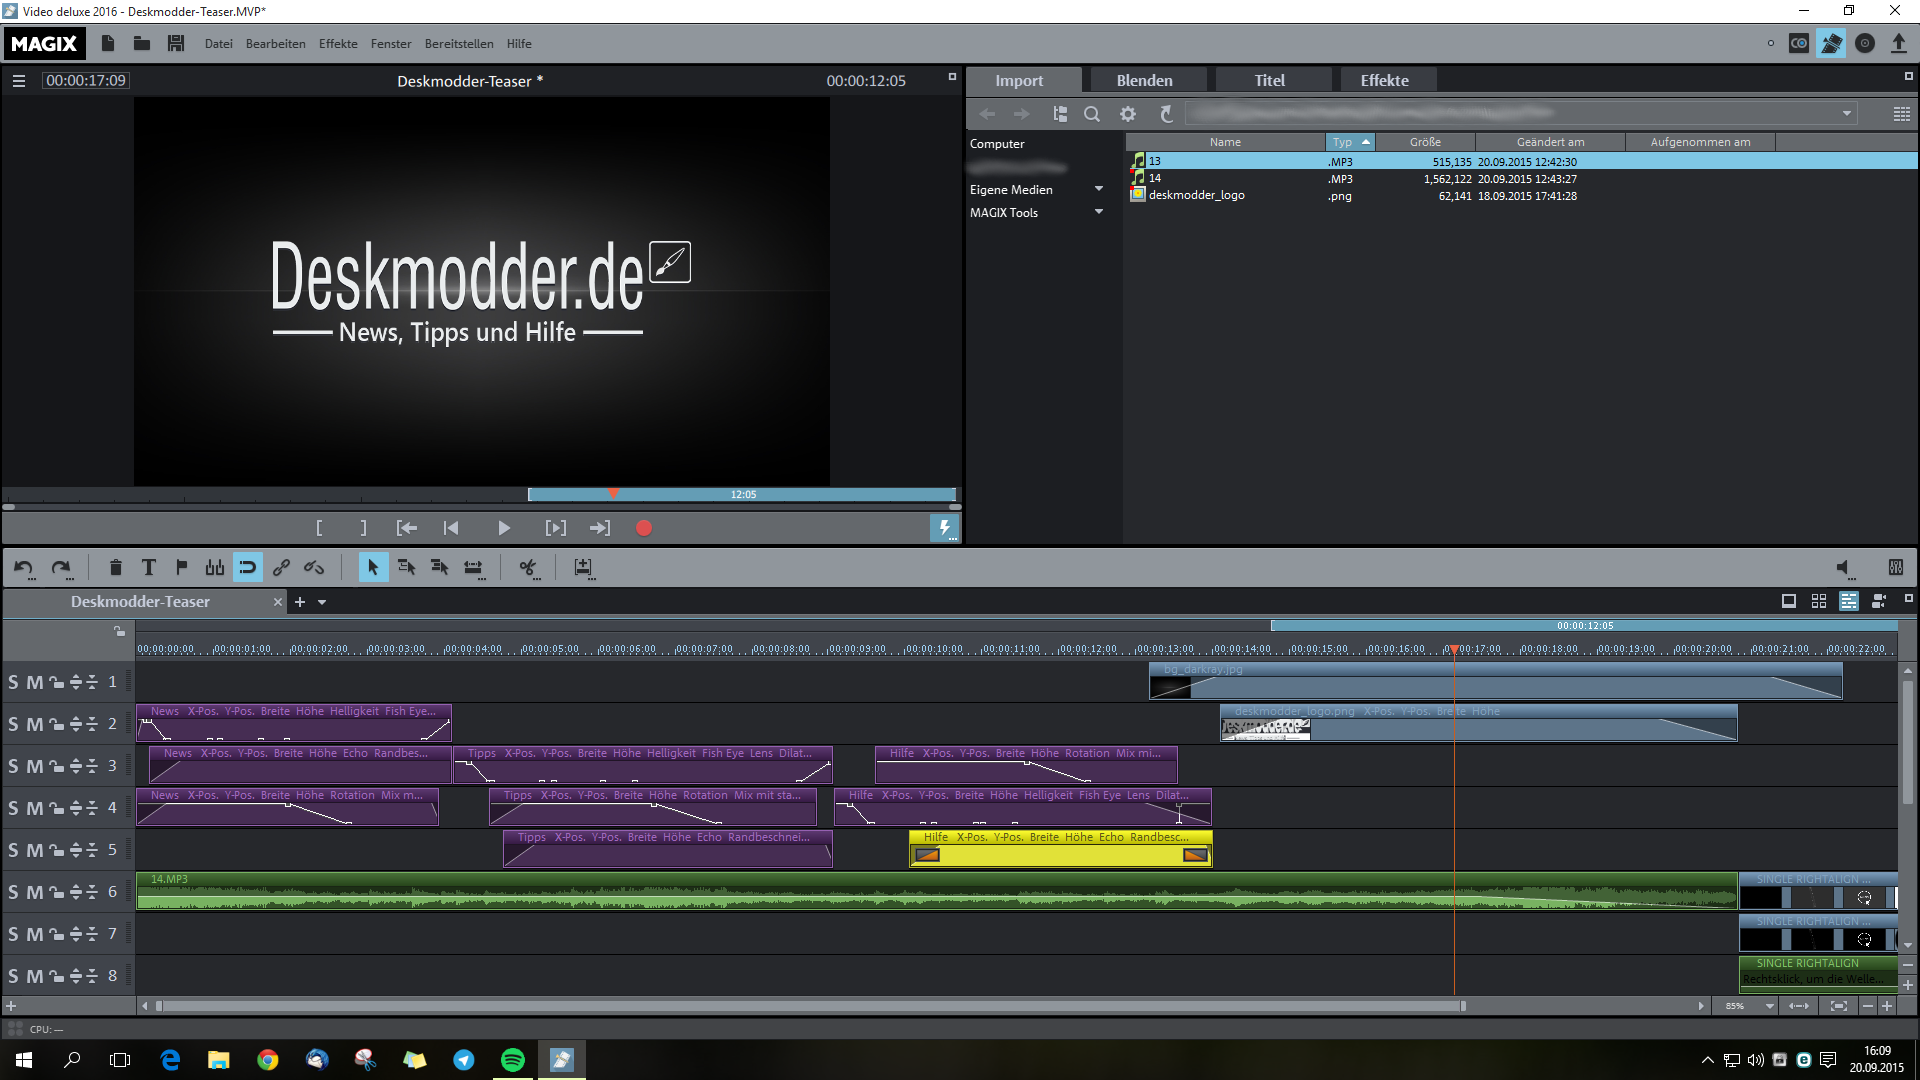
Task: Open the title editor T icon
Action: [149, 568]
